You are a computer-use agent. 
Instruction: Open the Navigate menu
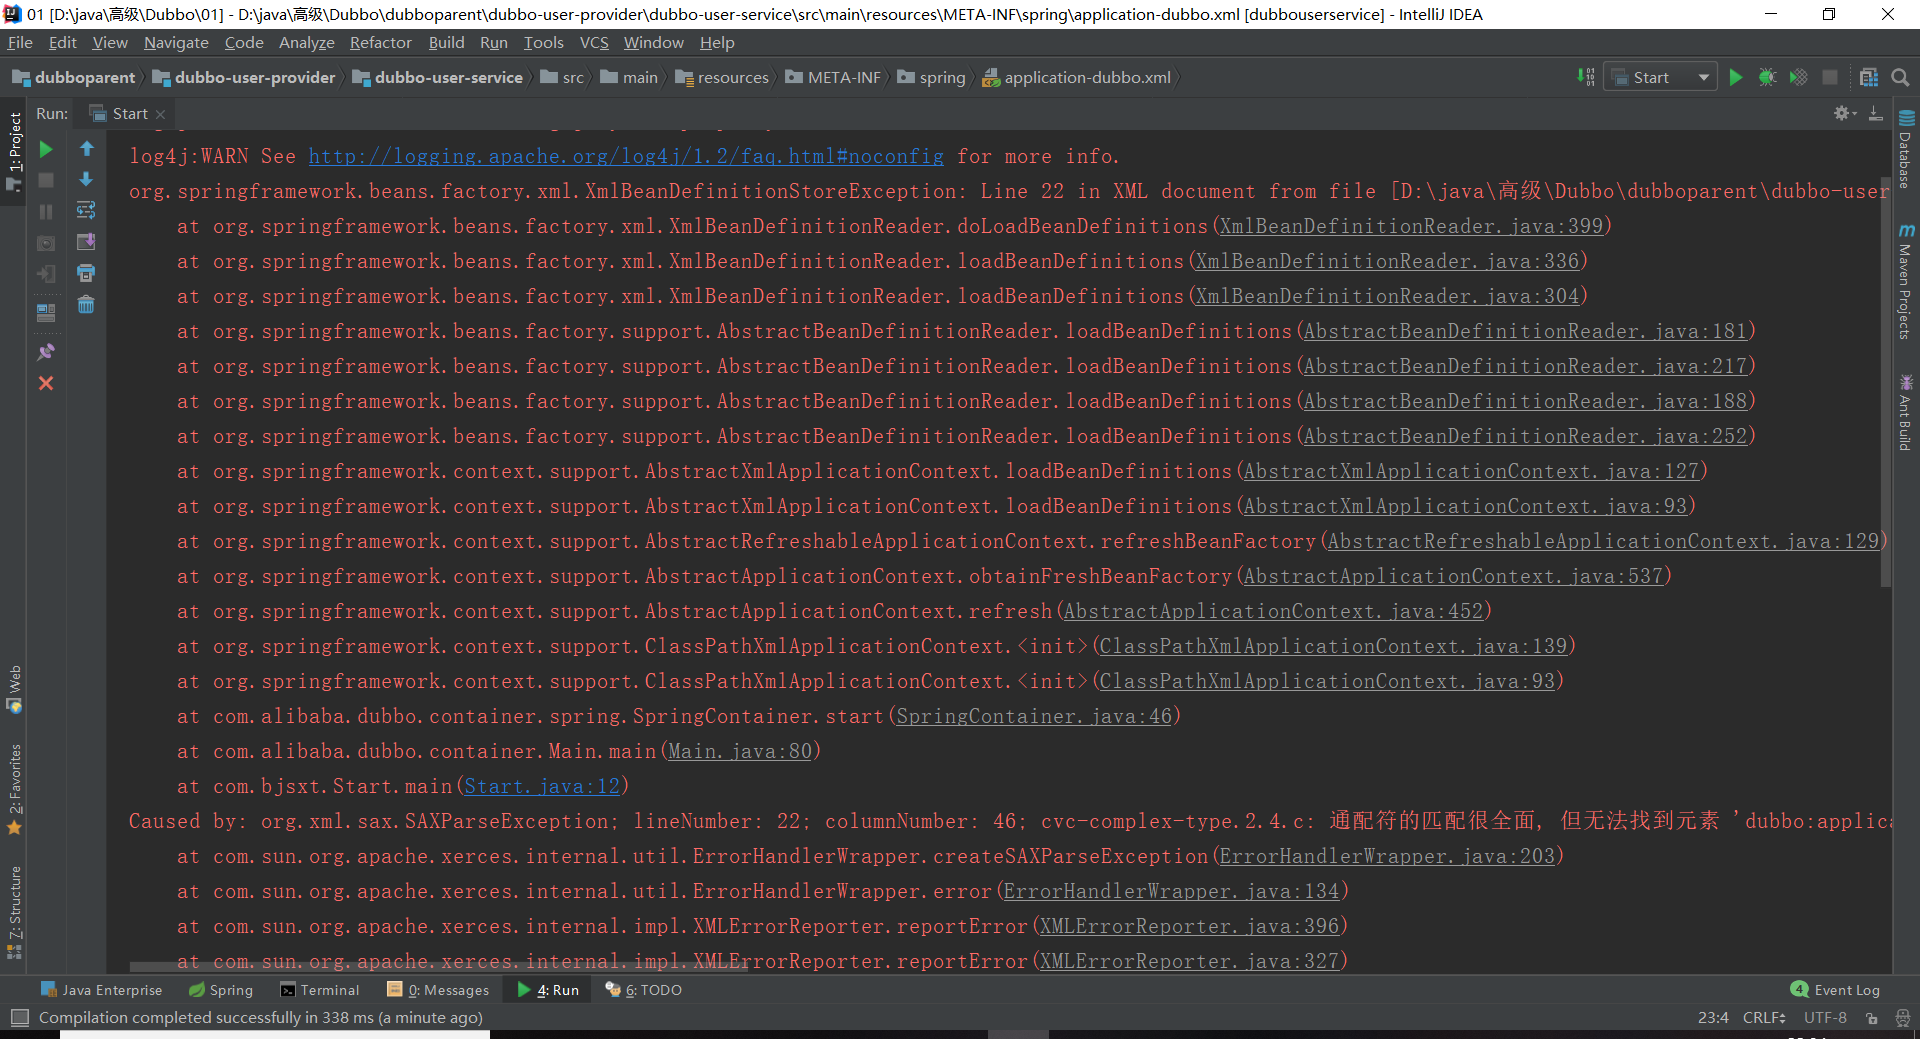[176, 42]
